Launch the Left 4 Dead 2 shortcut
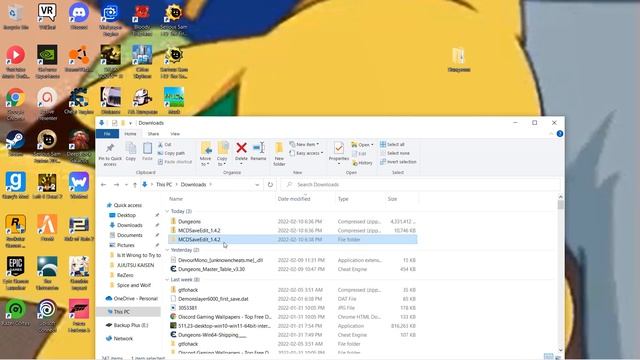 (47, 186)
